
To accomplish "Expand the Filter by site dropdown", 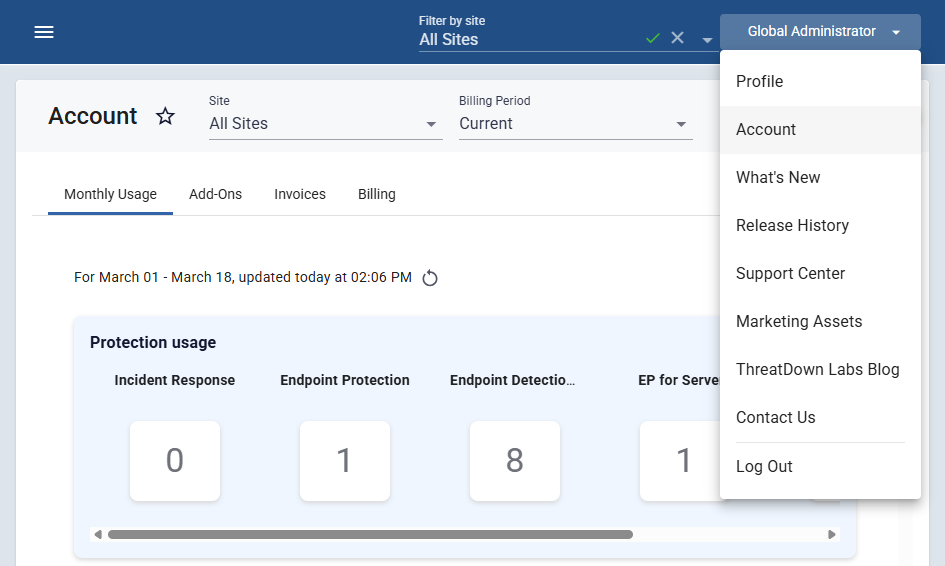I will [x=706, y=40].
